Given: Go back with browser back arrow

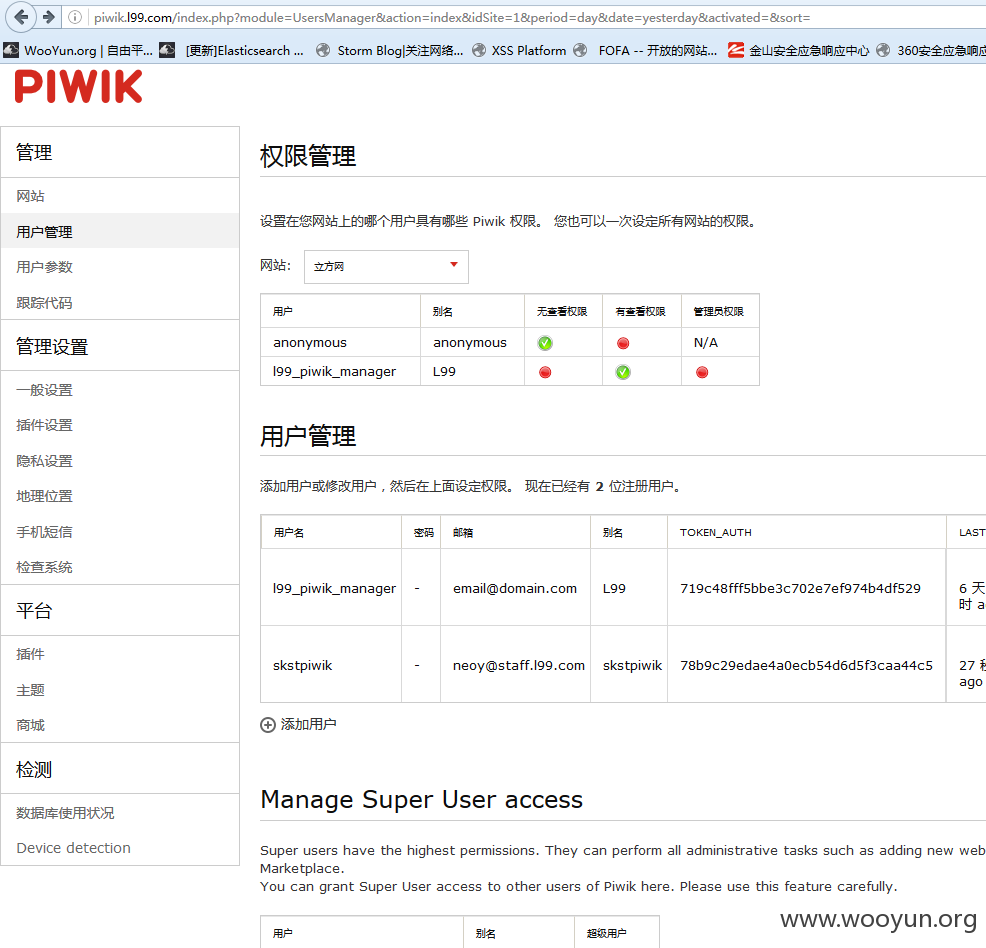Looking at the screenshot, I should point(21,17).
